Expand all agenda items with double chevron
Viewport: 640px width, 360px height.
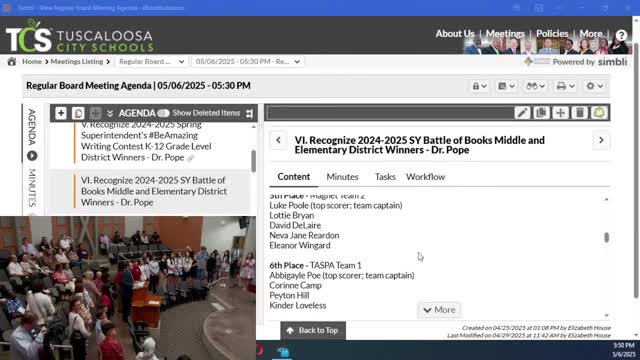pos(110,113)
